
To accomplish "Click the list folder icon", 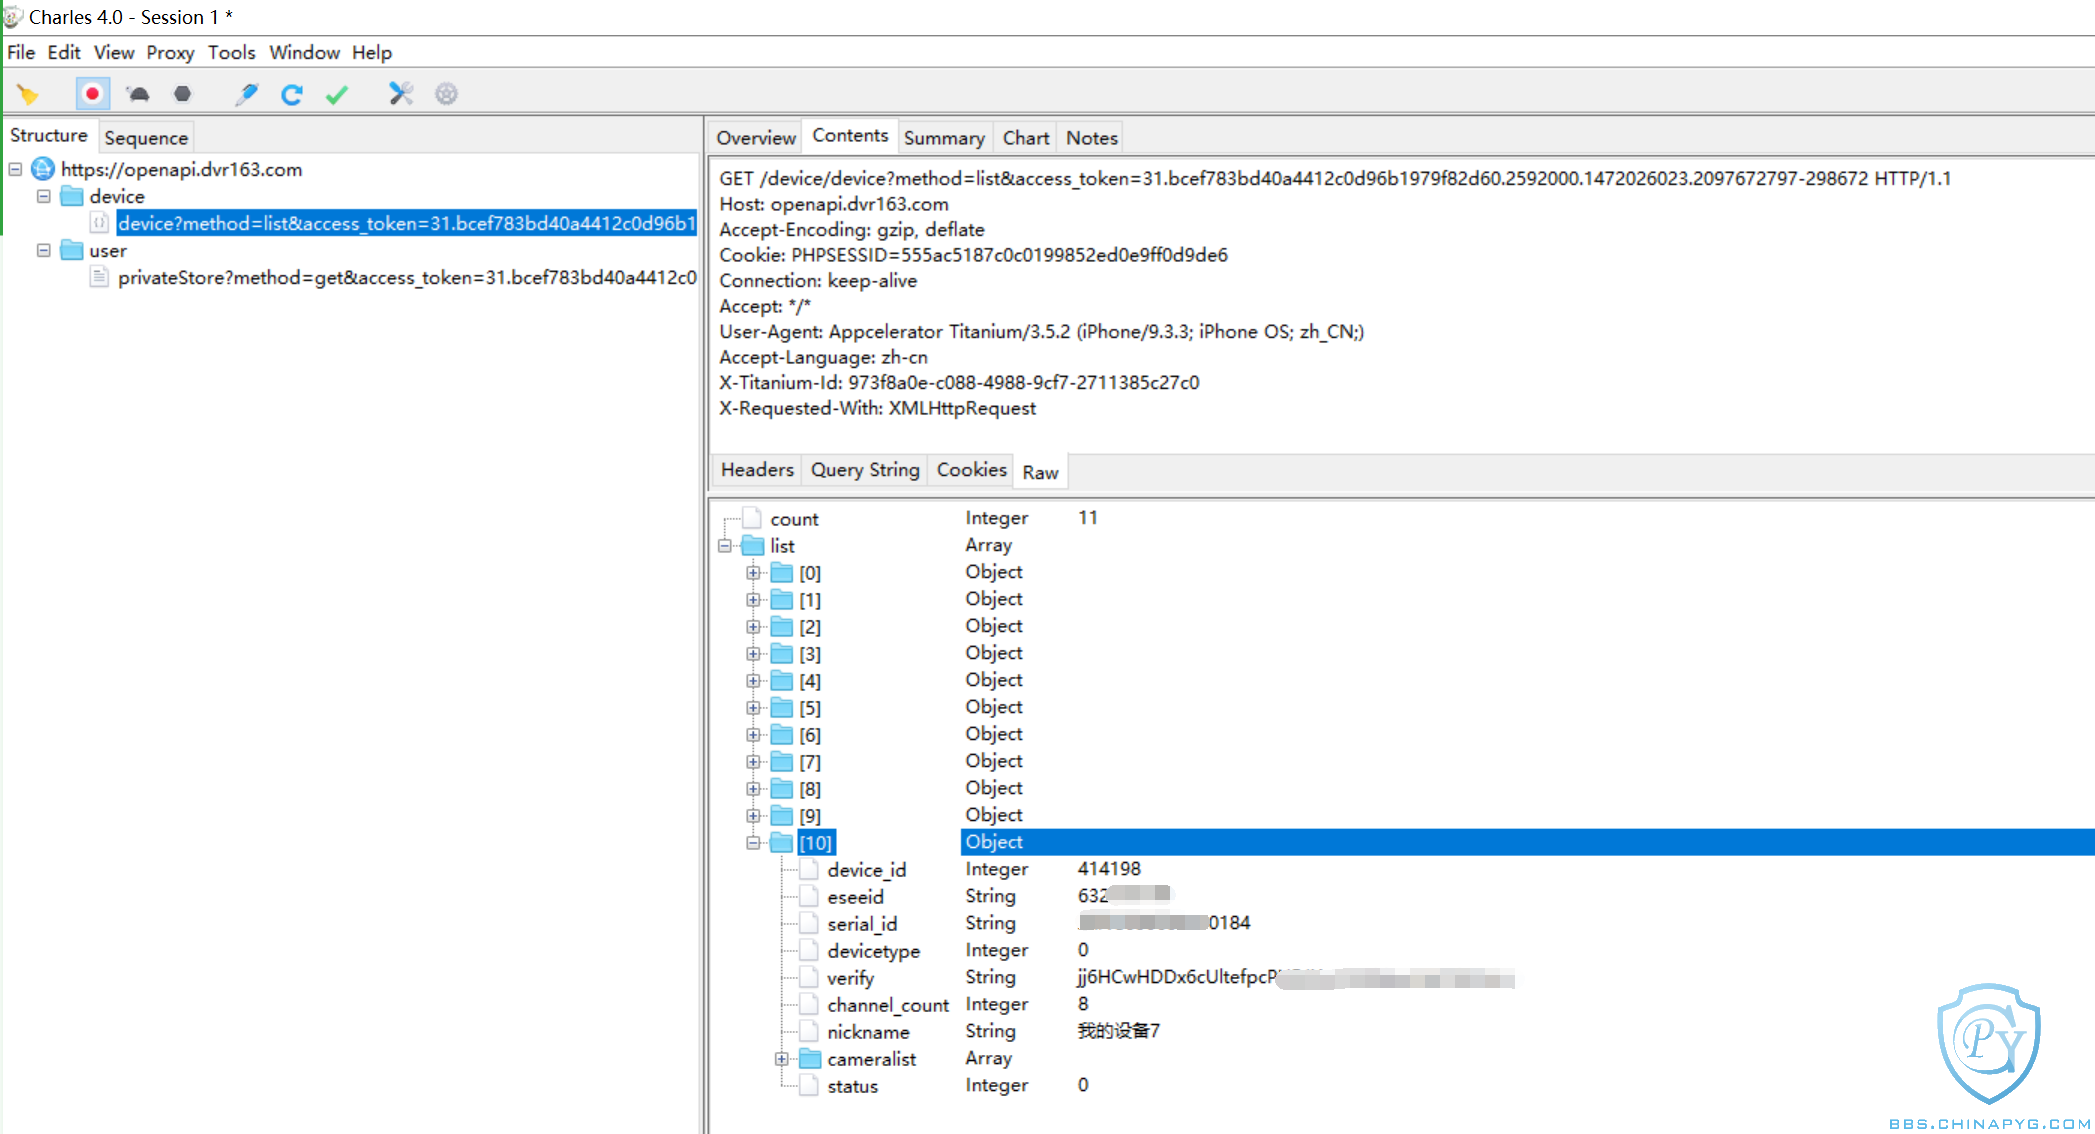I will click(753, 546).
